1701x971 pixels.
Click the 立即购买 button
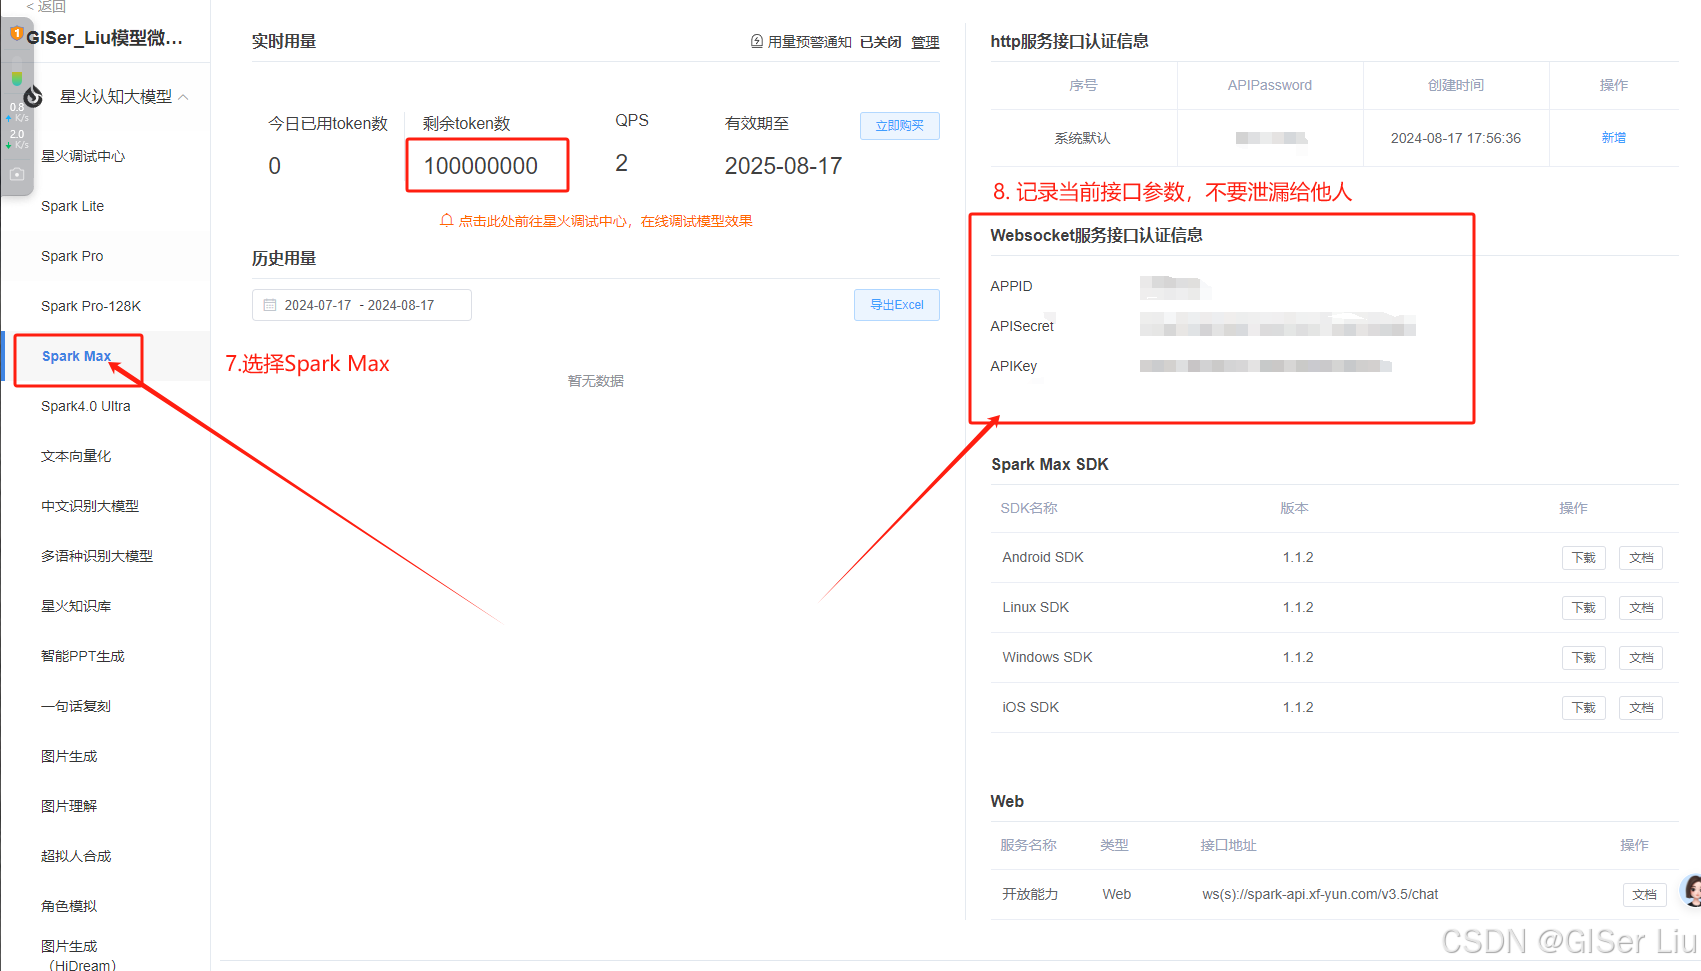click(899, 126)
